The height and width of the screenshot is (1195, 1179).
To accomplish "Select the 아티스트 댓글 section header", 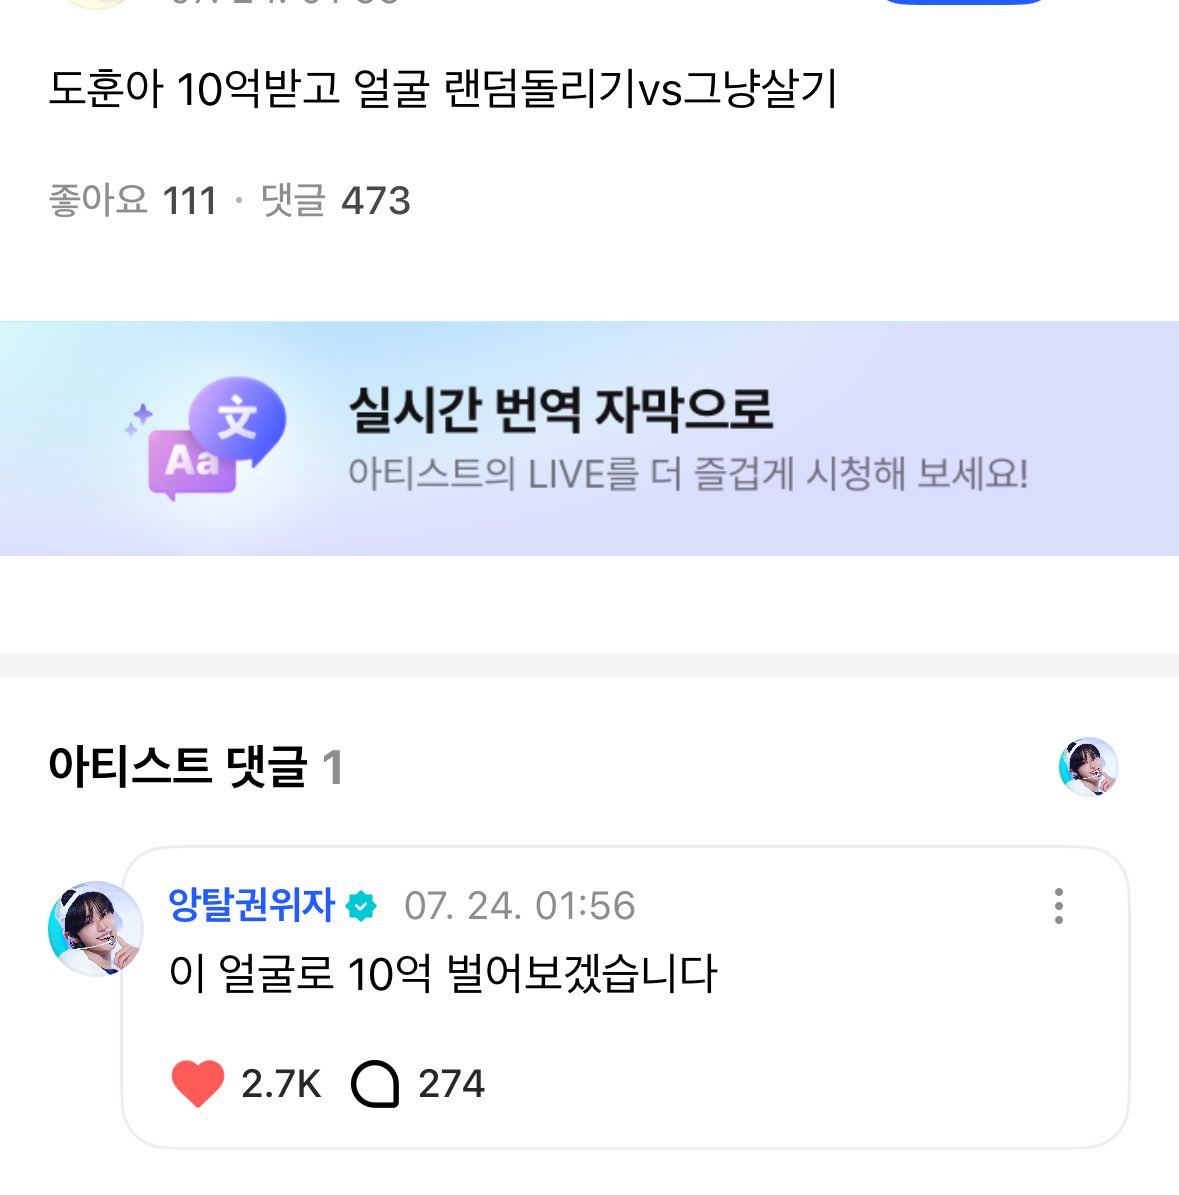I will [177, 768].
